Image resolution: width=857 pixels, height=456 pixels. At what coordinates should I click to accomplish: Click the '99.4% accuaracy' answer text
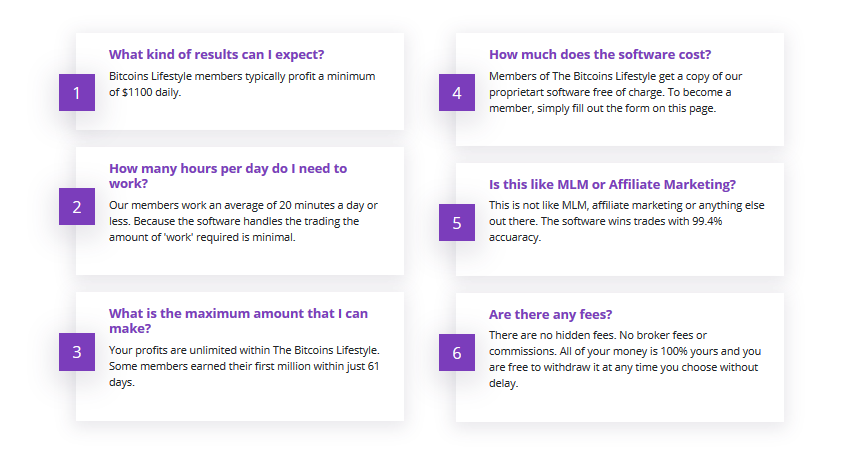(x=606, y=229)
